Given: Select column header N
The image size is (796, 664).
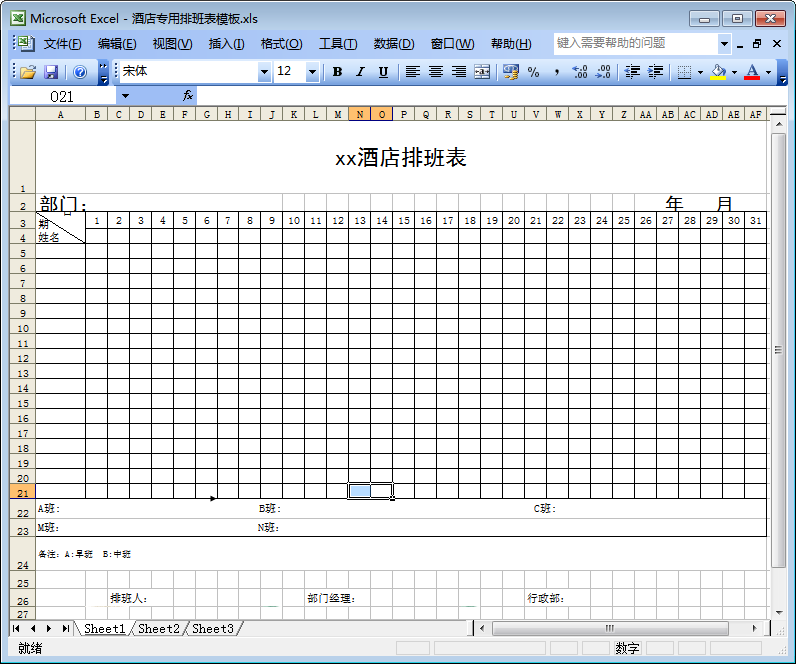Looking at the screenshot, I should tap(359, 114).
